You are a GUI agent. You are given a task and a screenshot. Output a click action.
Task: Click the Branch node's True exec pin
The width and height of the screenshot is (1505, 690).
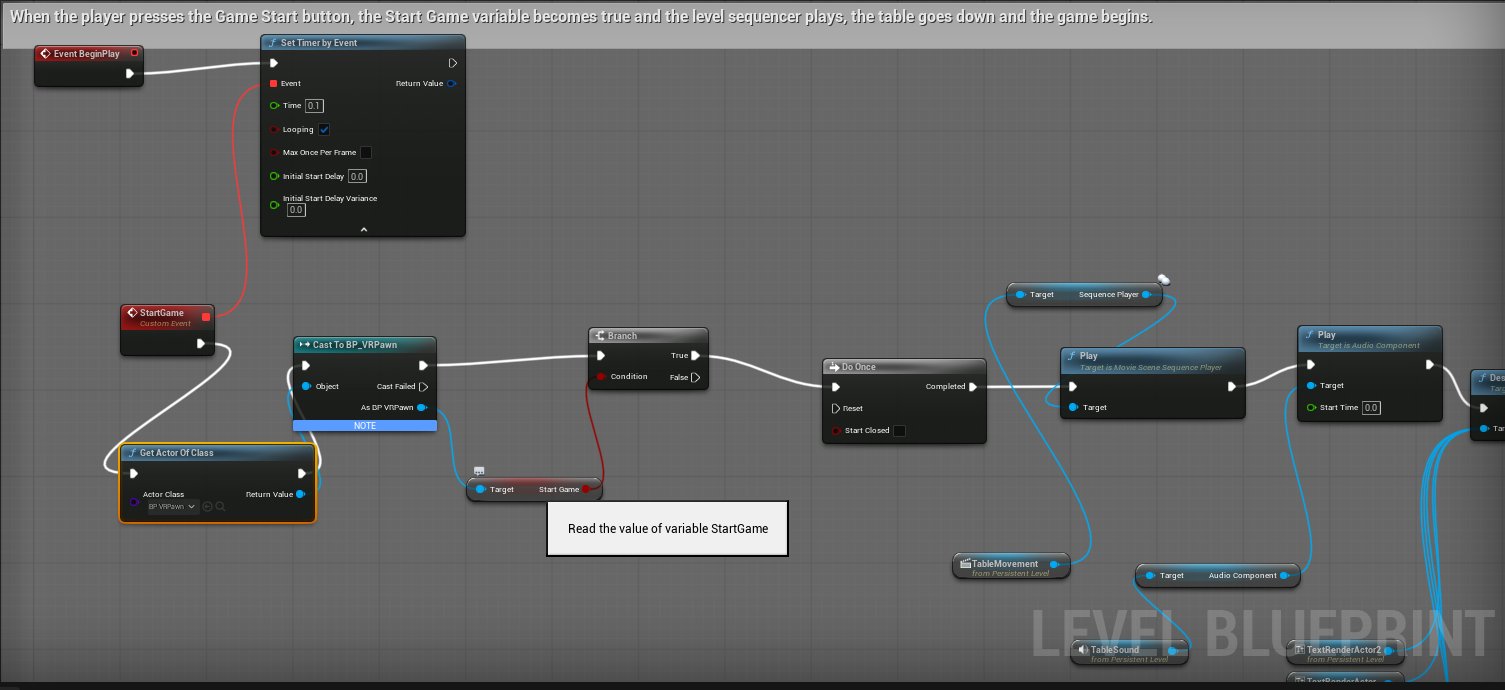tap(696, 355)
